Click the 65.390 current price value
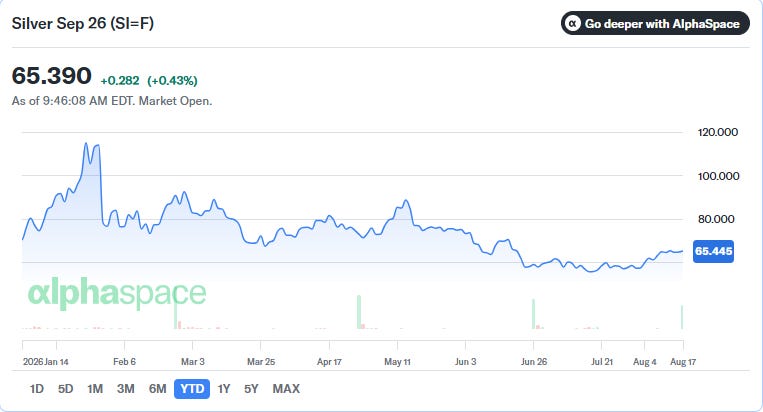 [x=52, y=76]
